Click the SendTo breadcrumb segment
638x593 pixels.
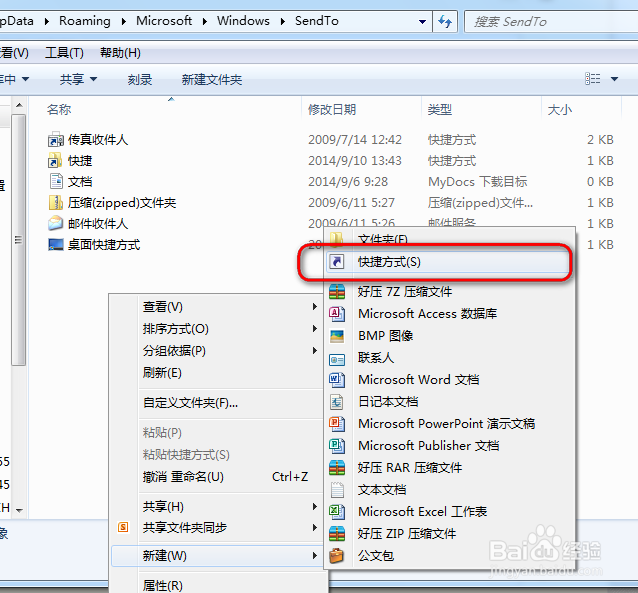tap(317, 21)
